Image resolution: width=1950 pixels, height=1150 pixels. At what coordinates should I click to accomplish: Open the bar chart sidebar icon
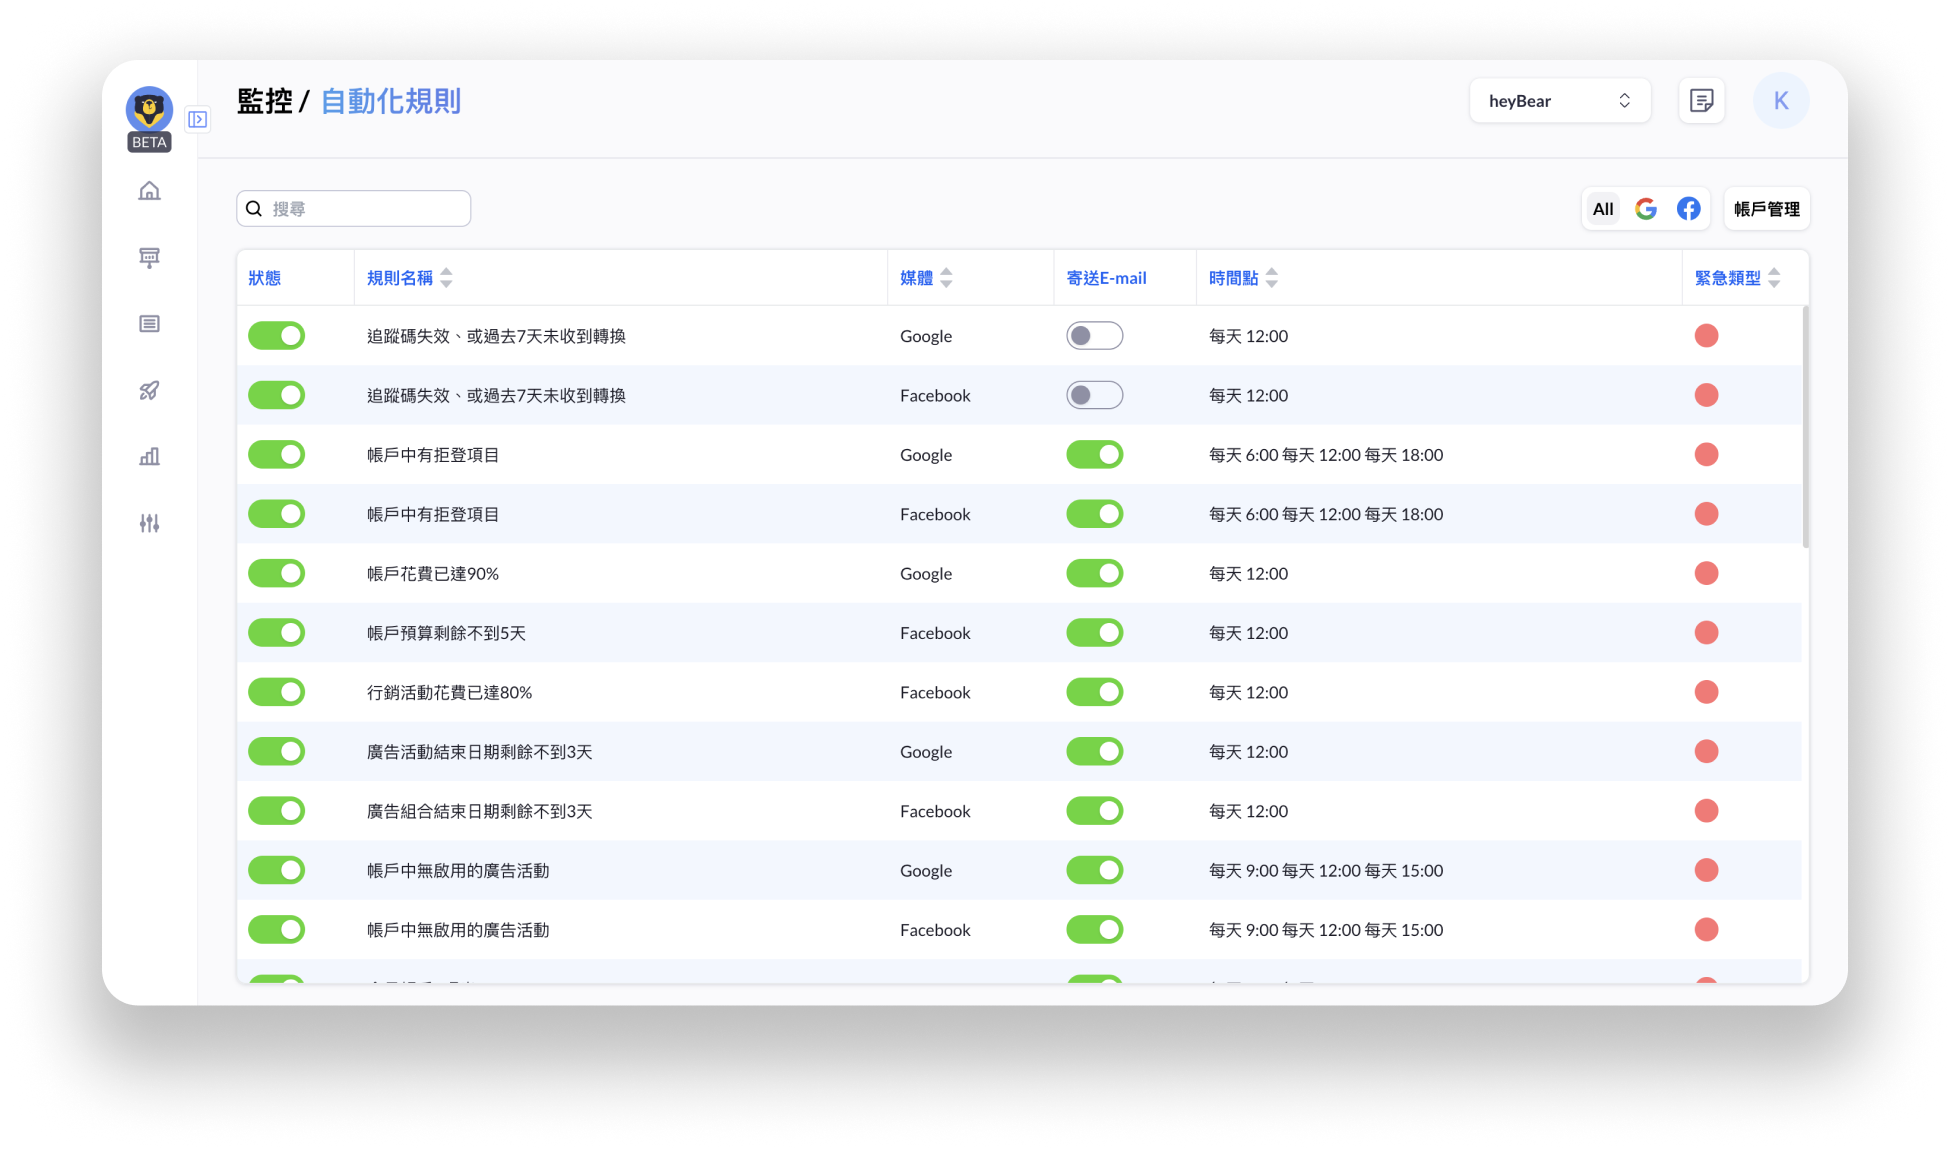click(149, 457)
